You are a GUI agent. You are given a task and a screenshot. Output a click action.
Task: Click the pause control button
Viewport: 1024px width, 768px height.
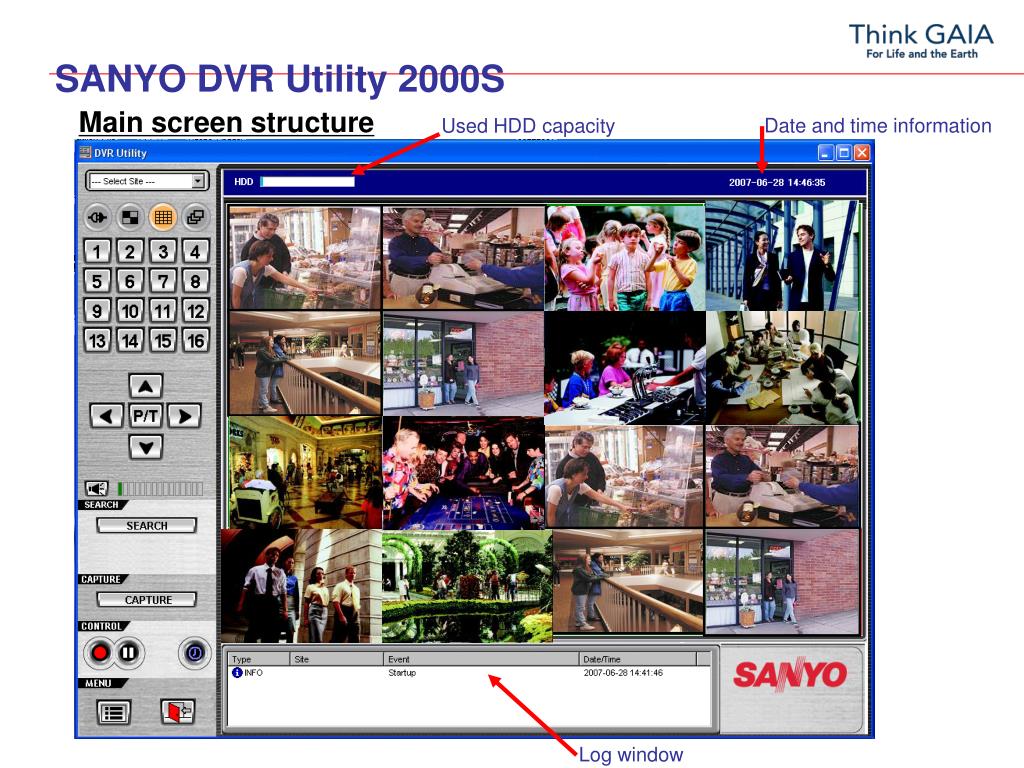(x=129, y=652)
